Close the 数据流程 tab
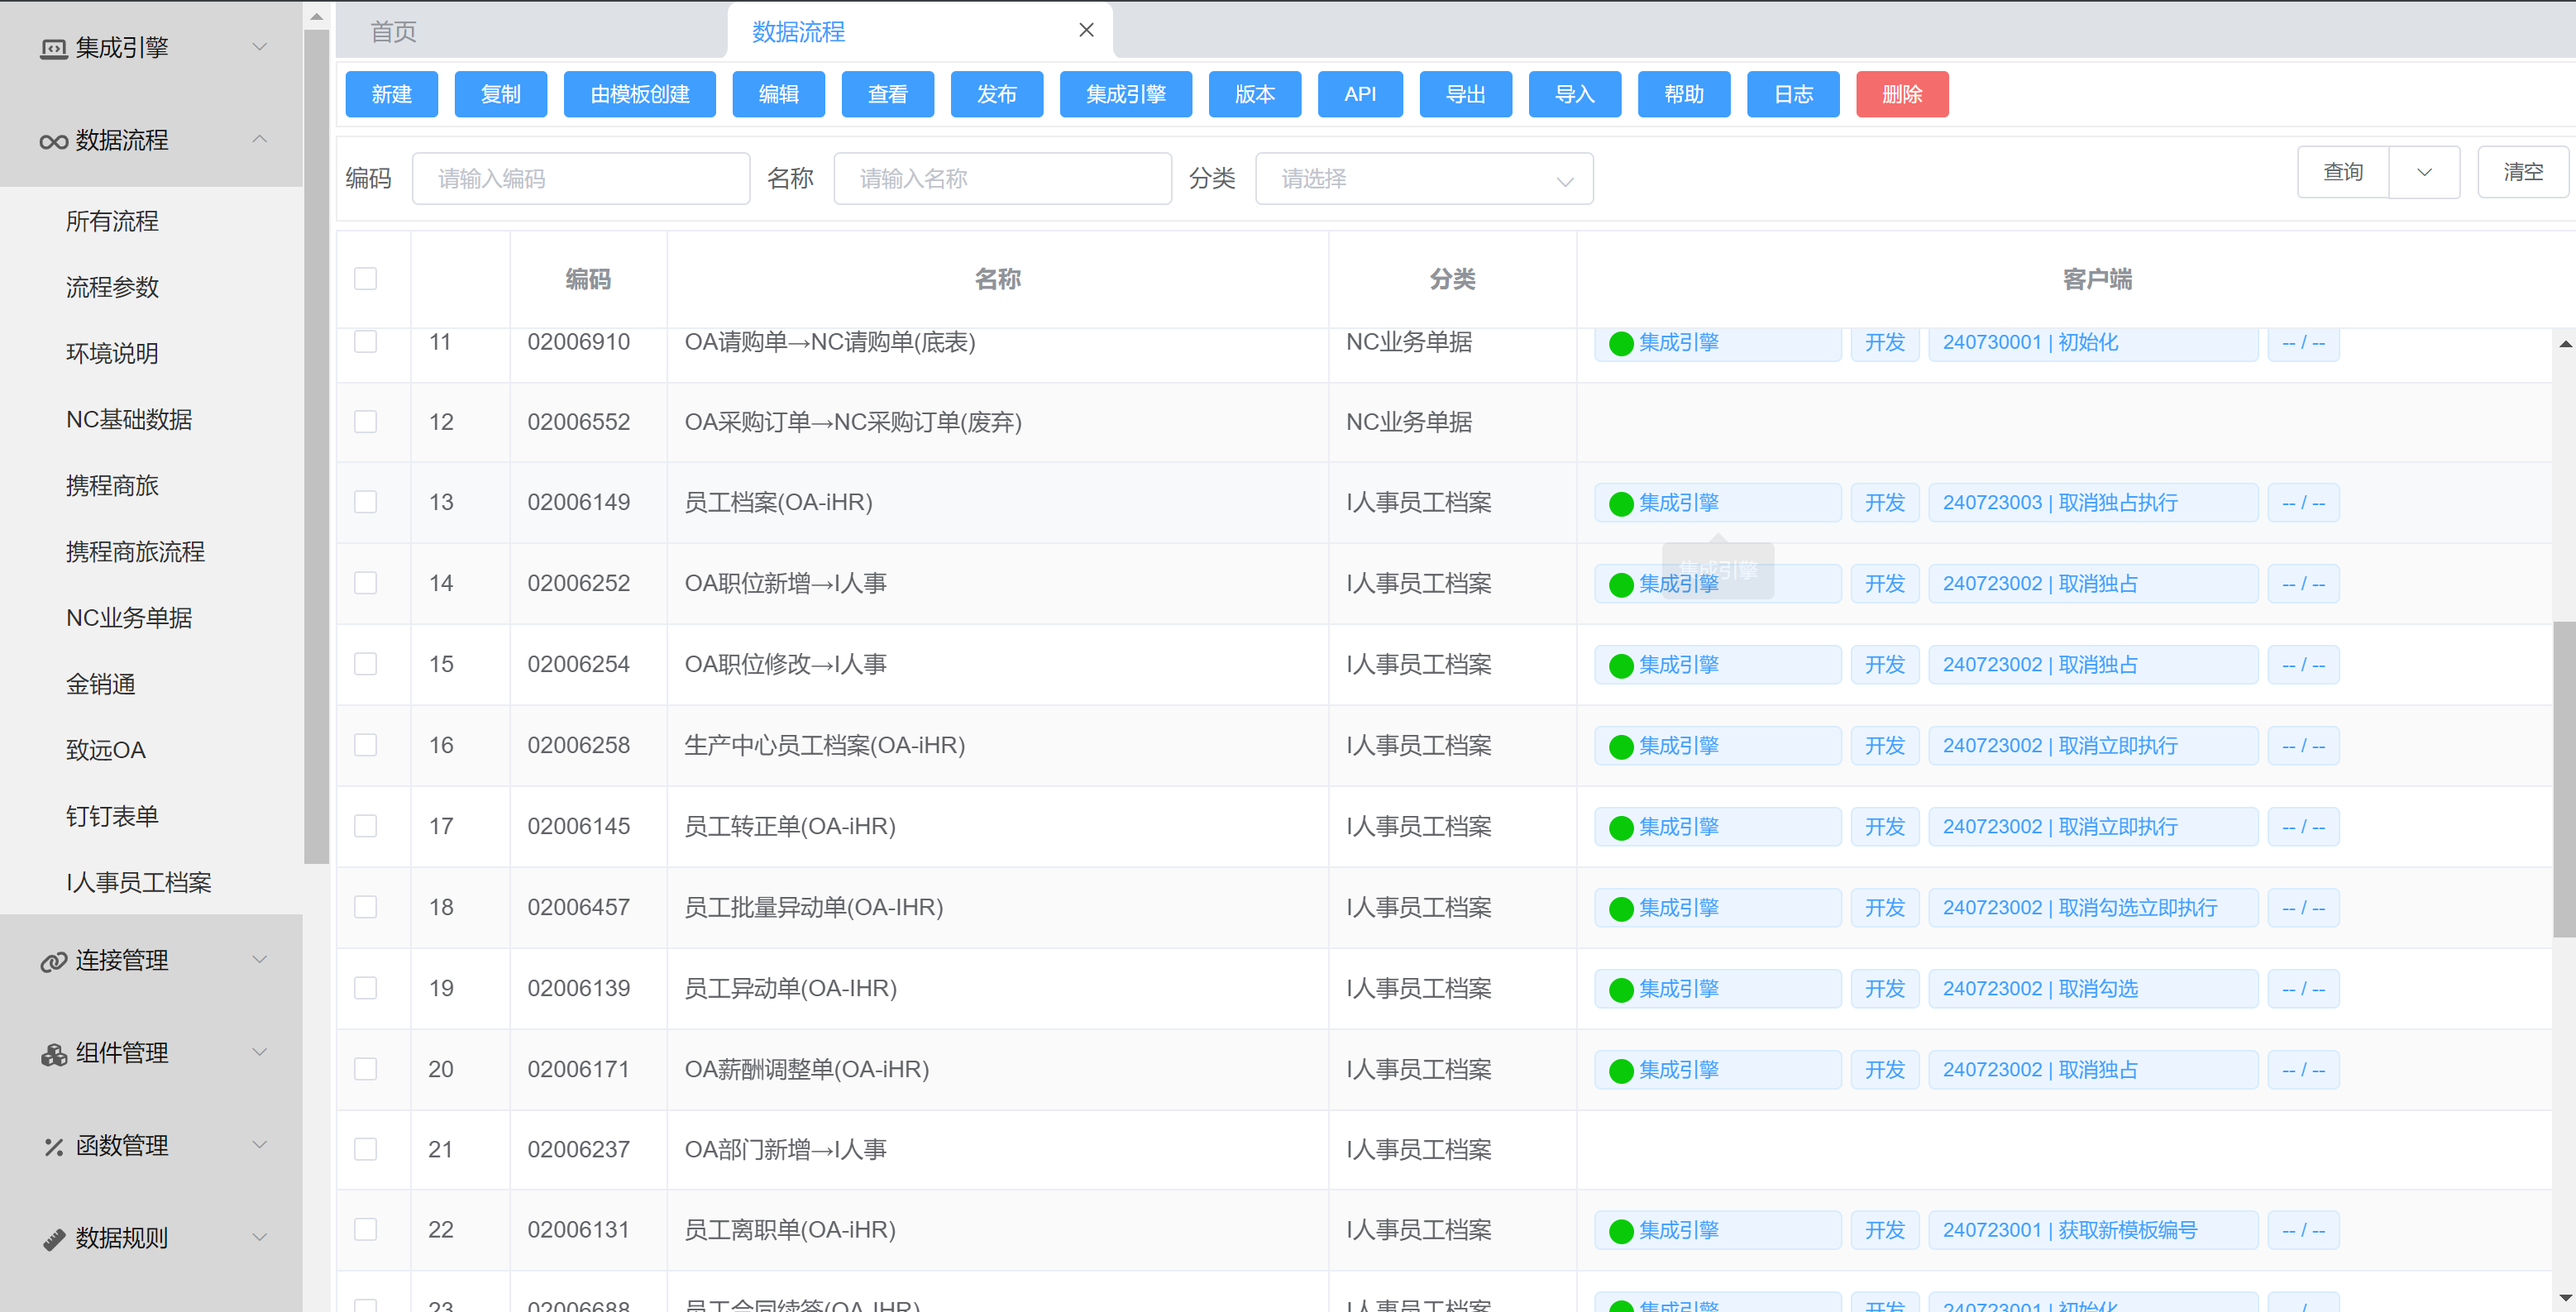The width and height of the screenshot is (2576, 1312). 1086,31
